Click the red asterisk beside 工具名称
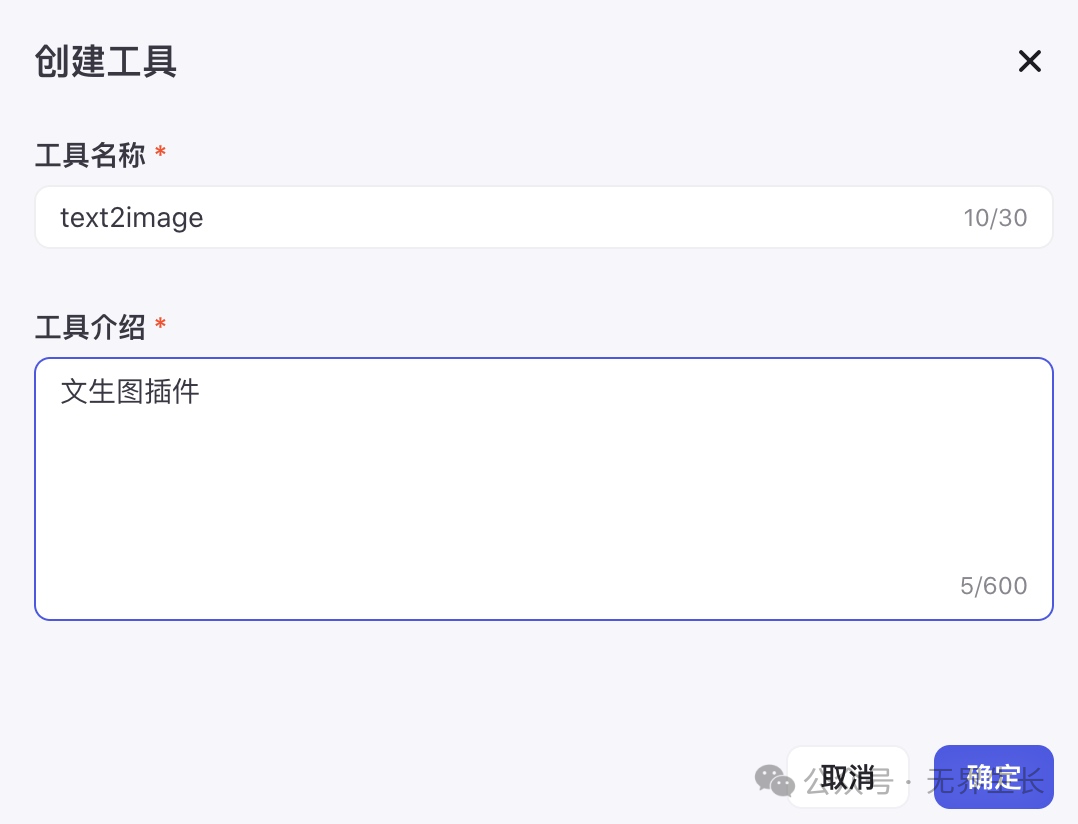Image resolution: width=1078 pixels, height=824 pixels. click(x=160, y=154)
